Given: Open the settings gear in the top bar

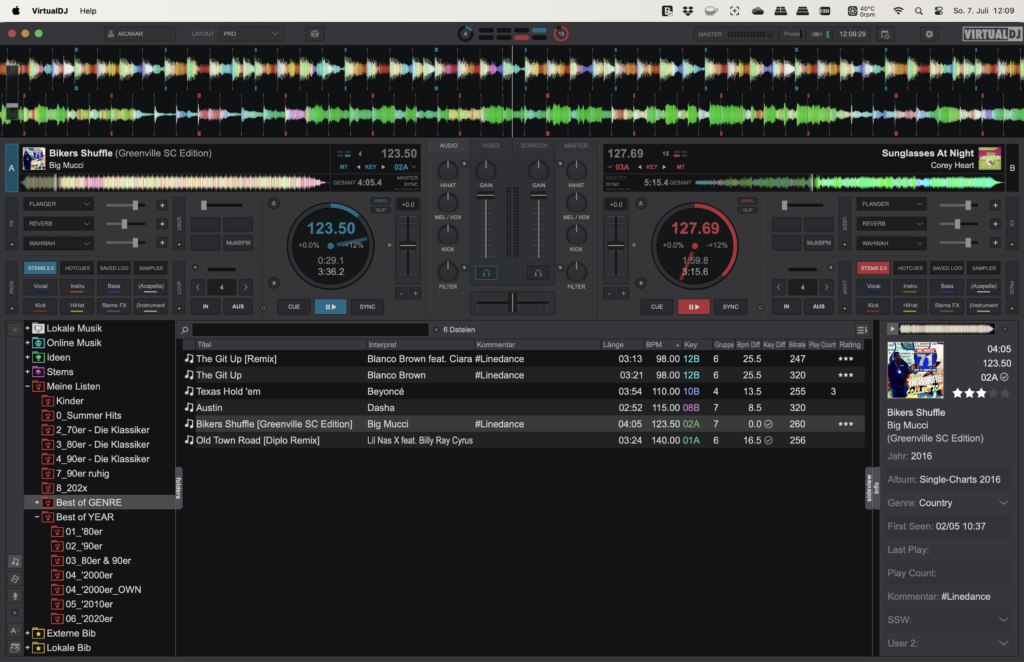Looking at the screenshot, I should (929, 34).
